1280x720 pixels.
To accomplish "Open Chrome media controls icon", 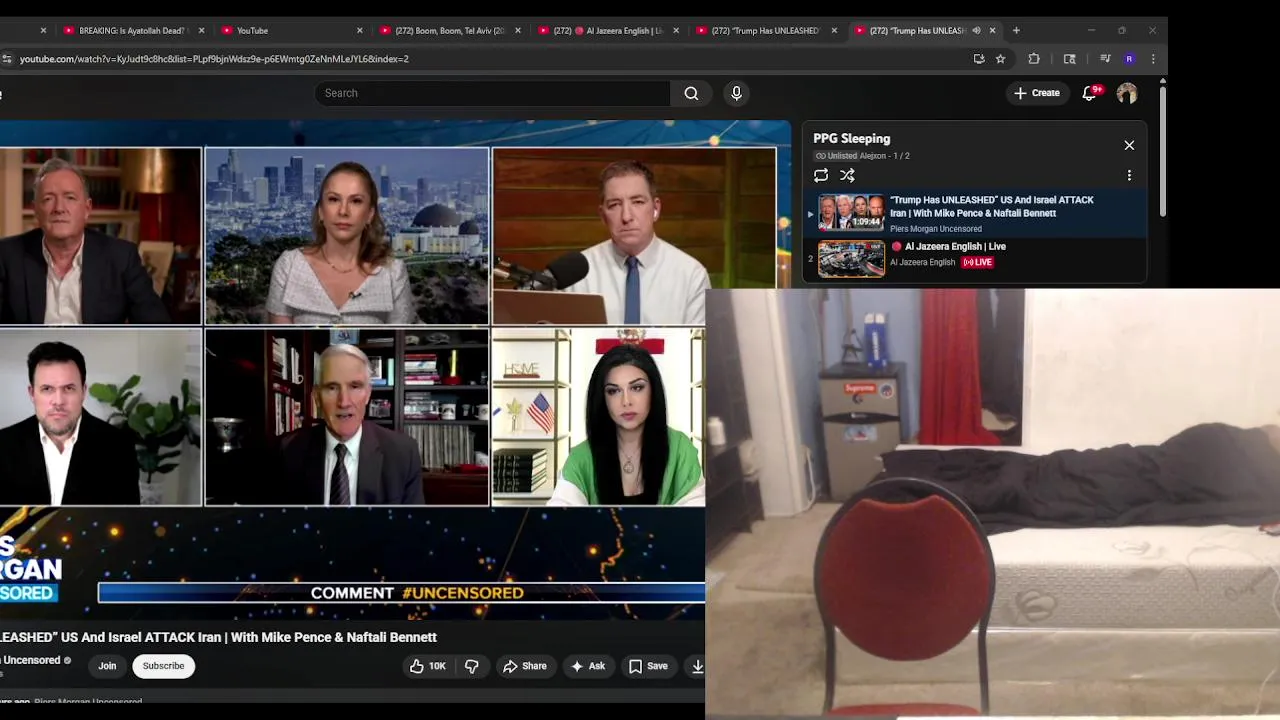I will pos(1105,59).
